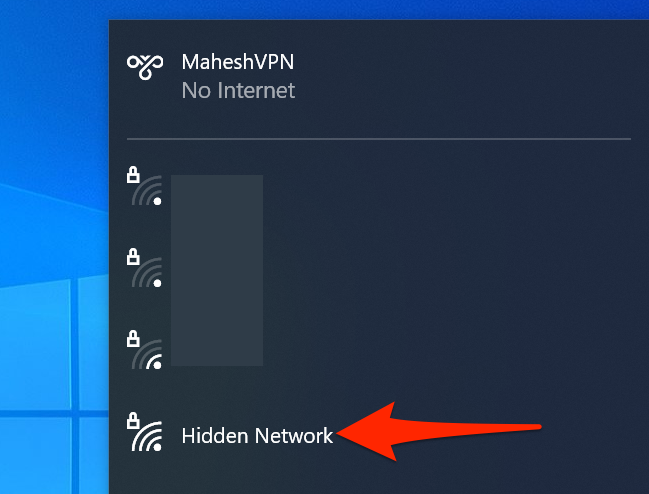Click the padlock on the third Wi-Fi network
Image resolution: width=649 pixels, height=494 pixels.
133,338
